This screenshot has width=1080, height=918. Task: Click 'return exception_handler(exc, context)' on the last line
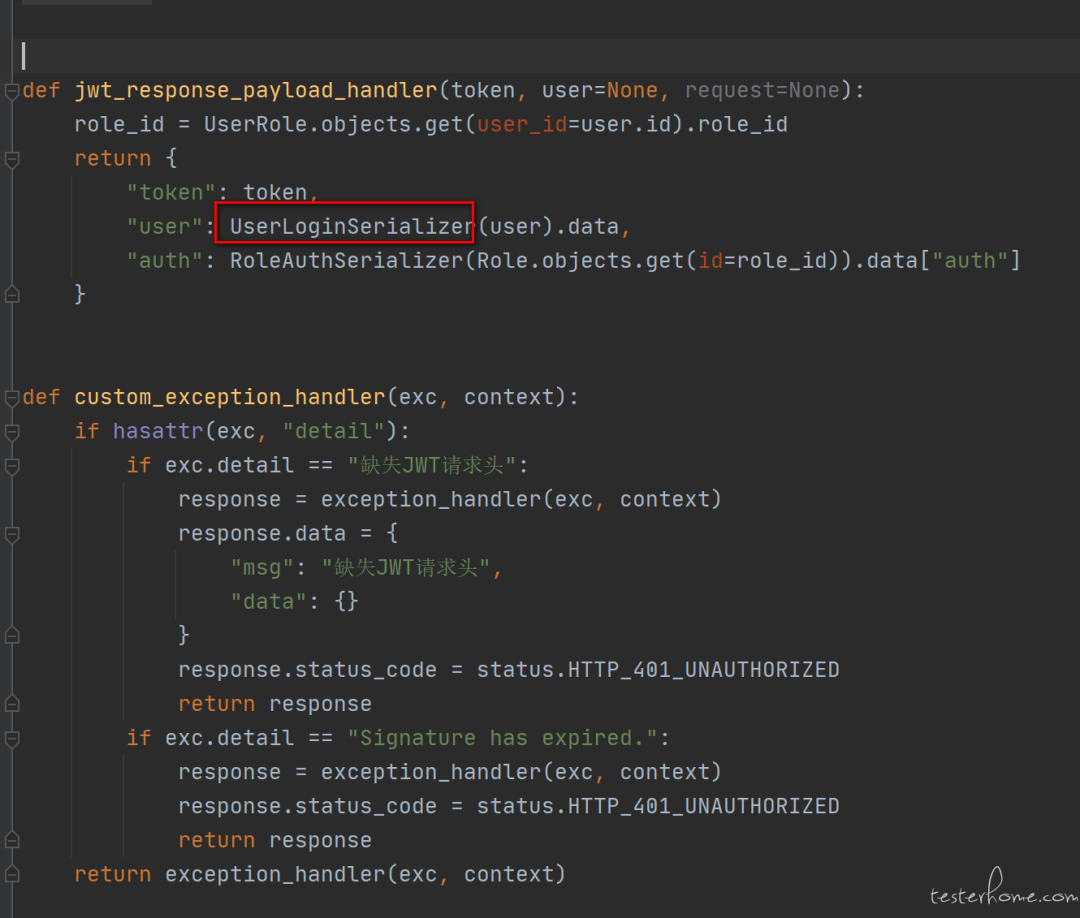pyautogui.click(x=320, y=875)
